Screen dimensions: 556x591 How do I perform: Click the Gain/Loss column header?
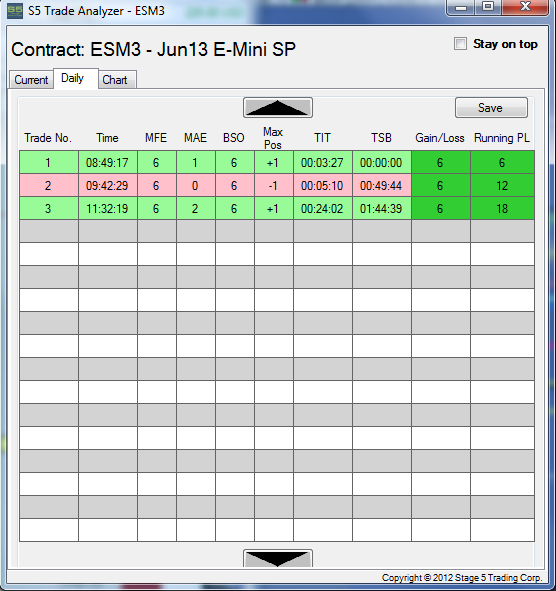point(440,138)
